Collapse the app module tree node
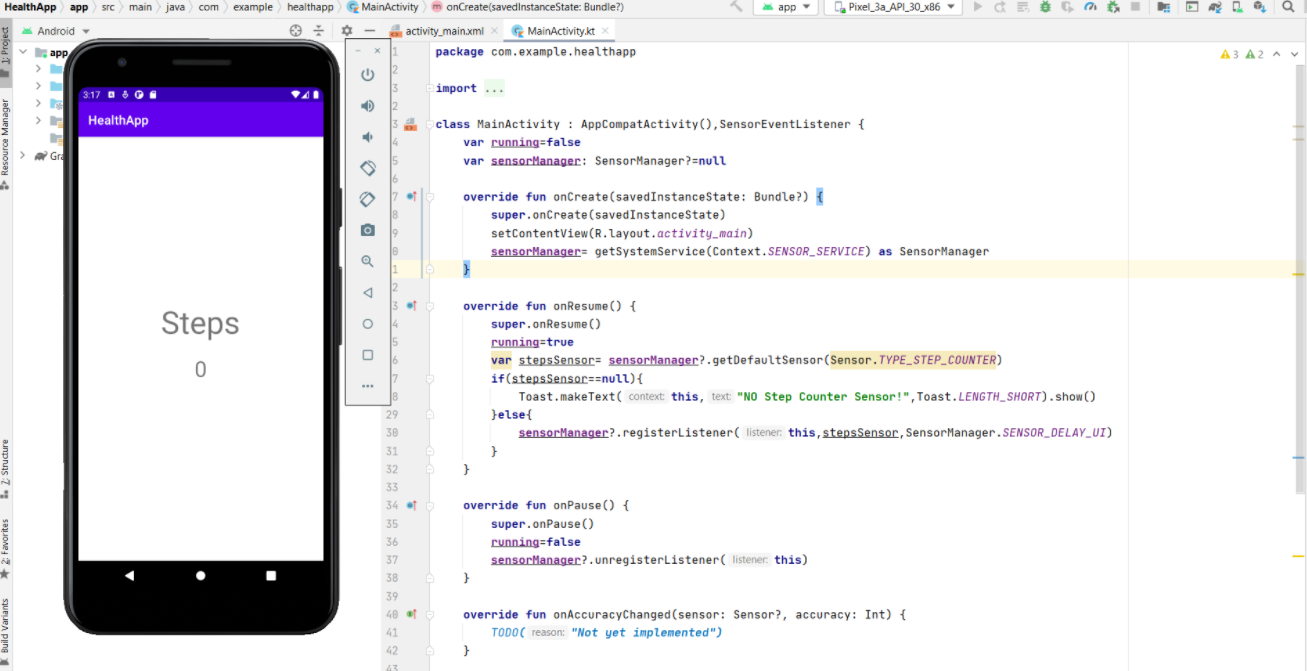 point(25,52)
